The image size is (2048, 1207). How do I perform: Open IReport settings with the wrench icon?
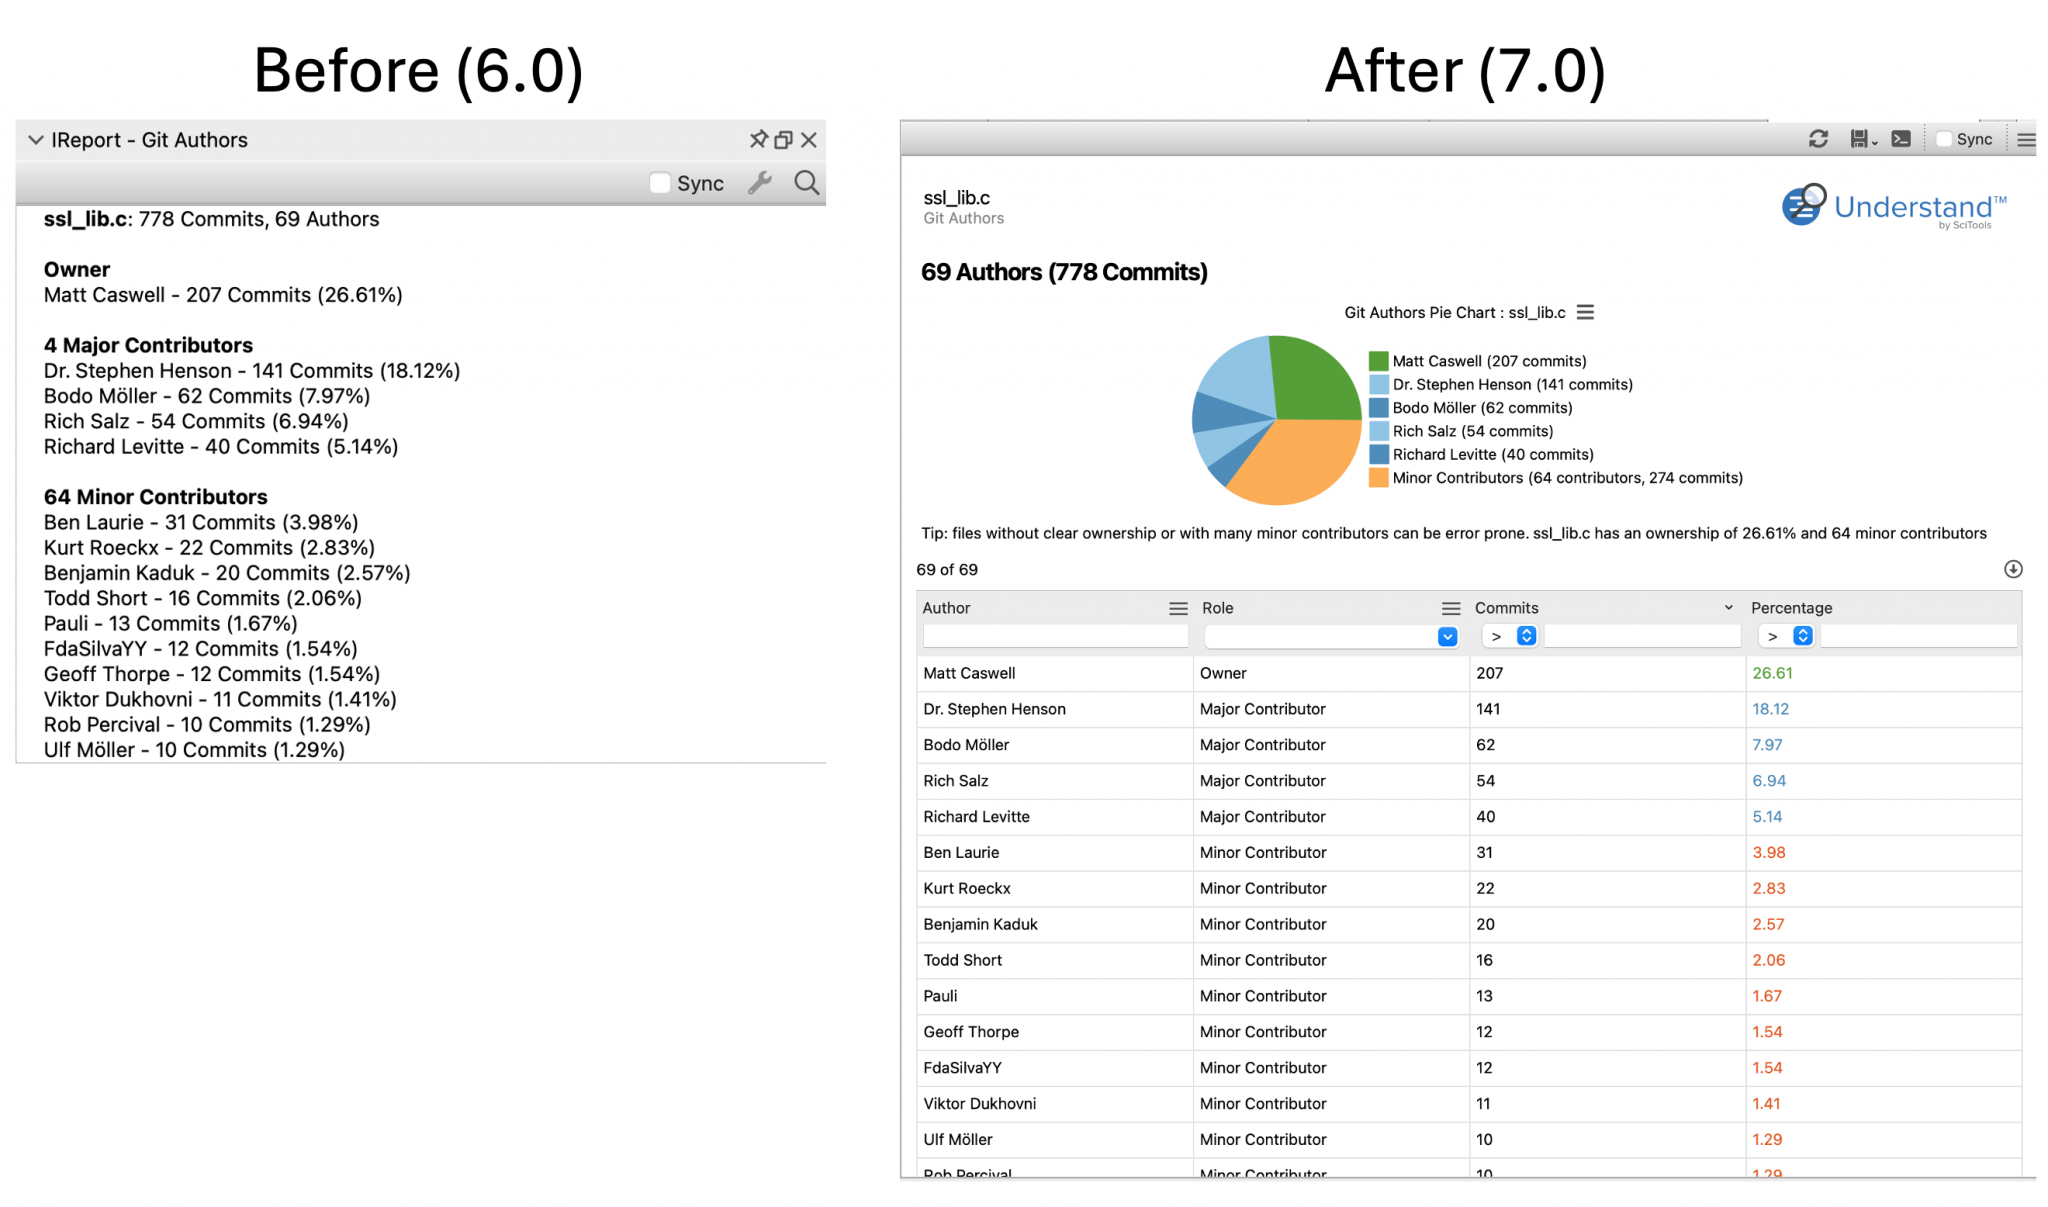pos(760,184)
